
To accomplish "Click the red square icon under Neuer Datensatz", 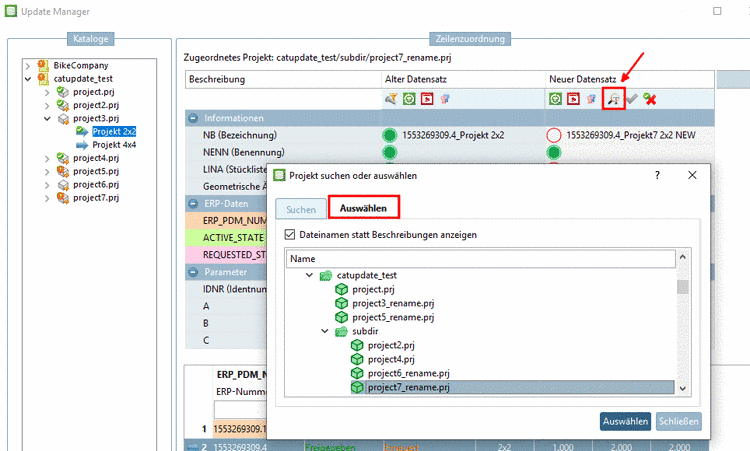I will (573, 99).
